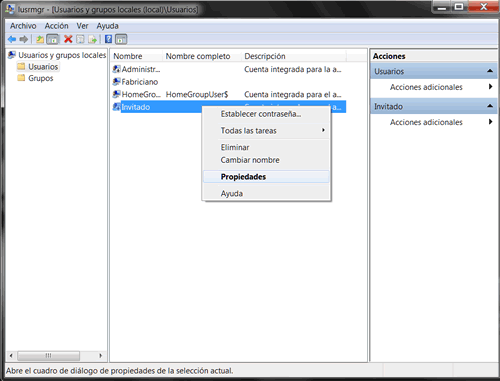
Task: Click the Back arrow toolbar icon
Action: [x=12, y=39]
